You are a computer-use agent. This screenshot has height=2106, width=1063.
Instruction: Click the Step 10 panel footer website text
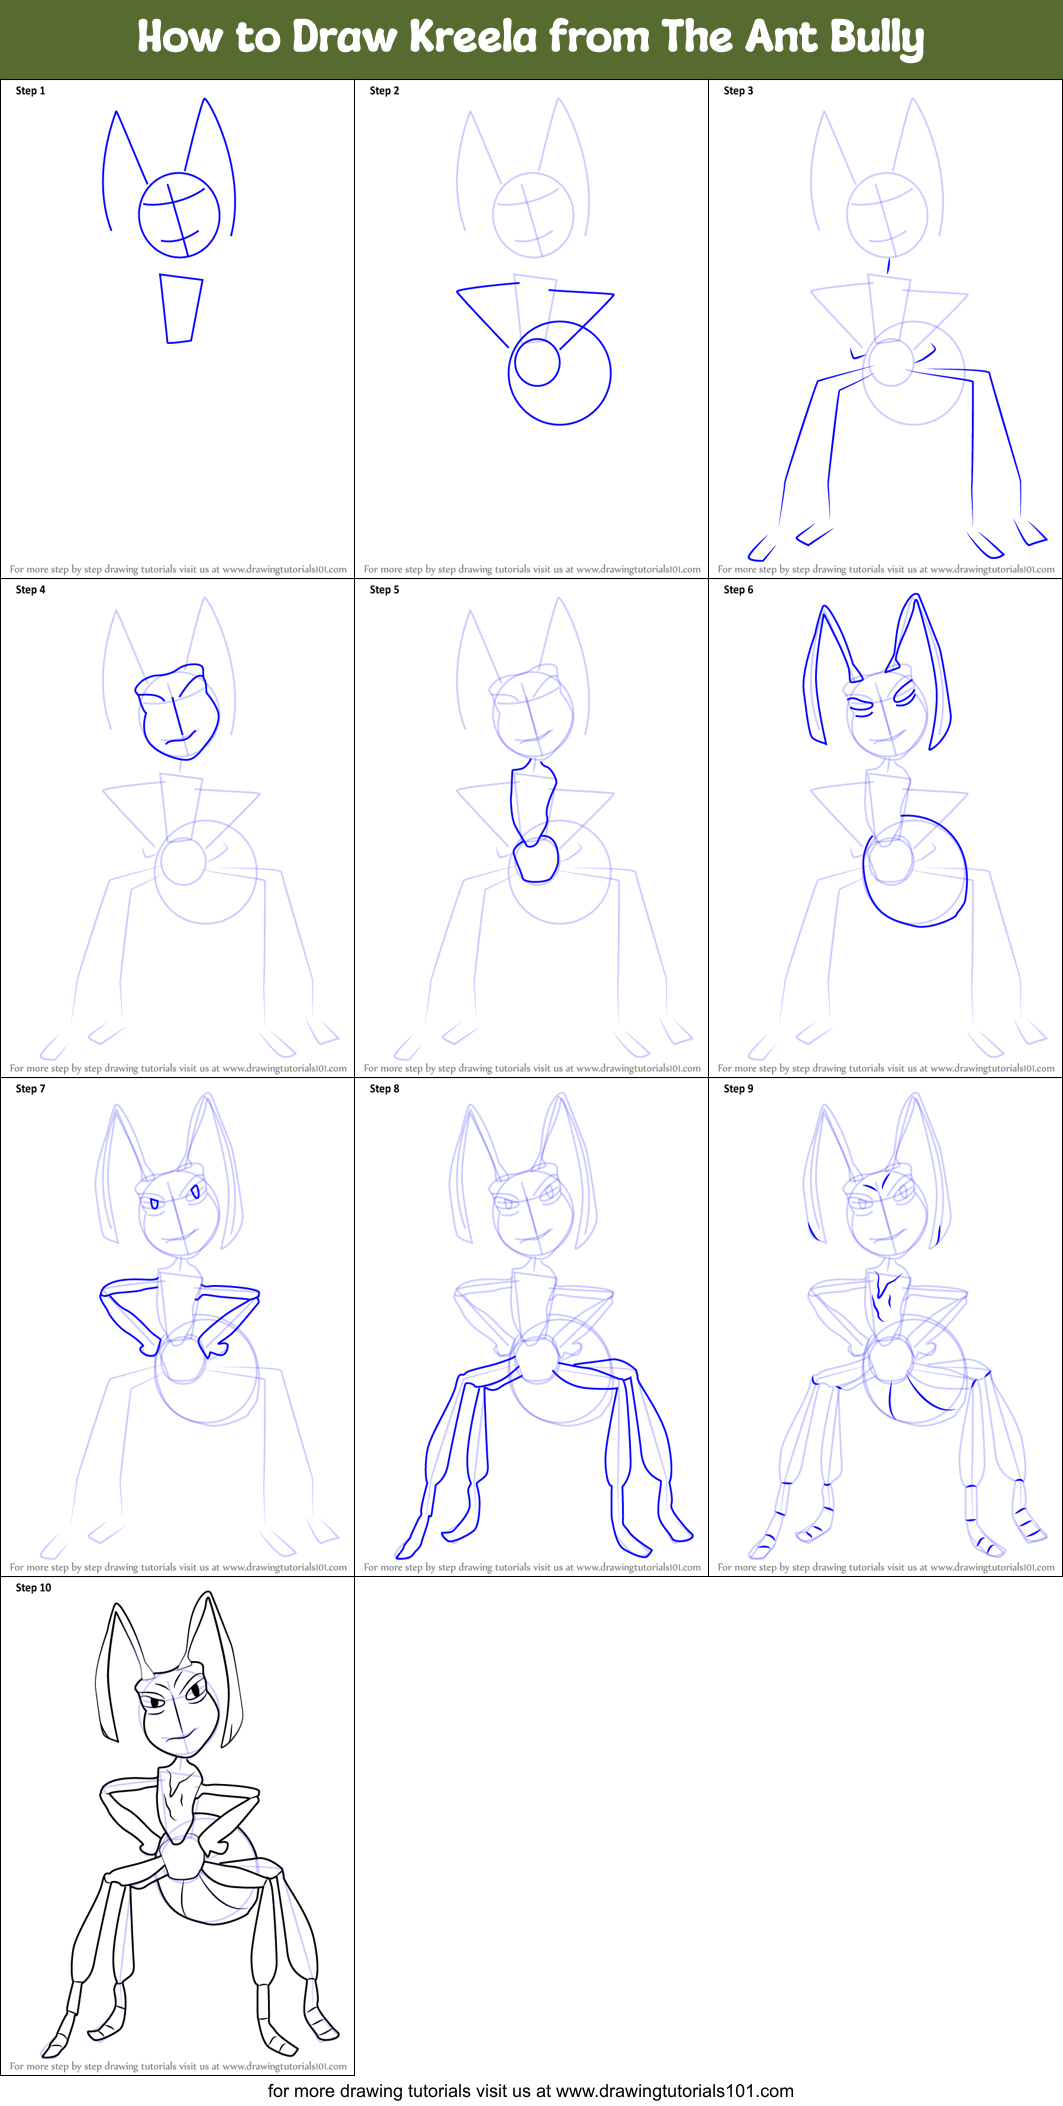(x=178, y=2066)
